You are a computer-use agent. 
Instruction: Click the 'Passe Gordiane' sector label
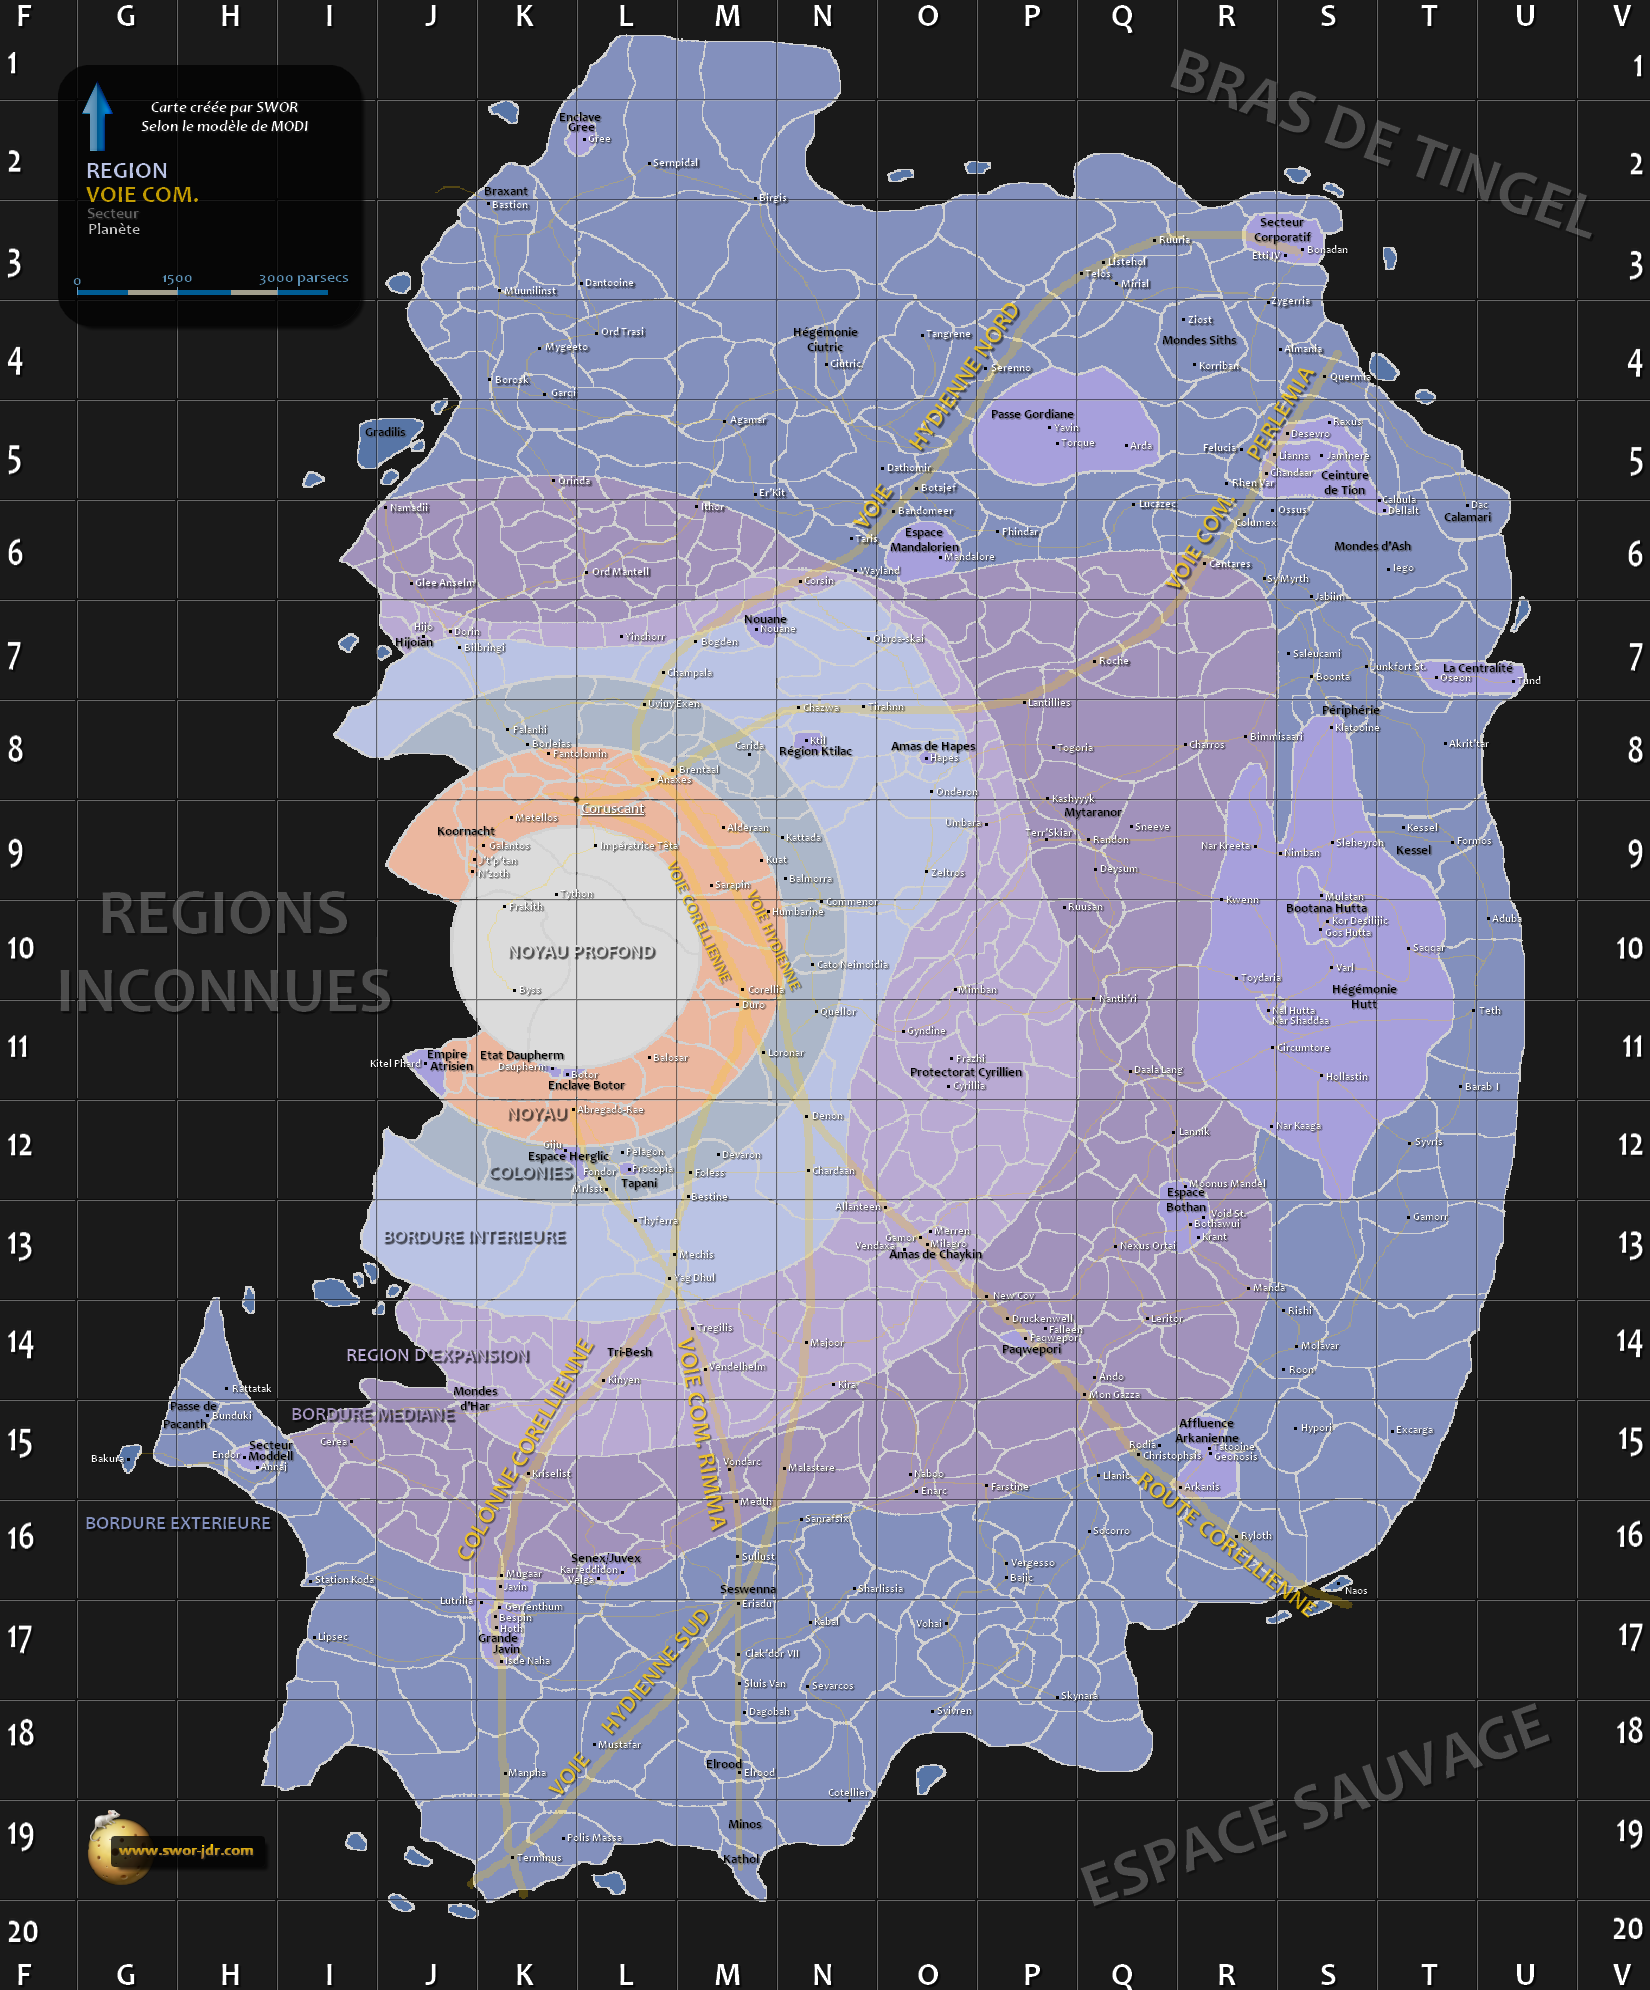click(x=1032, y=414)
